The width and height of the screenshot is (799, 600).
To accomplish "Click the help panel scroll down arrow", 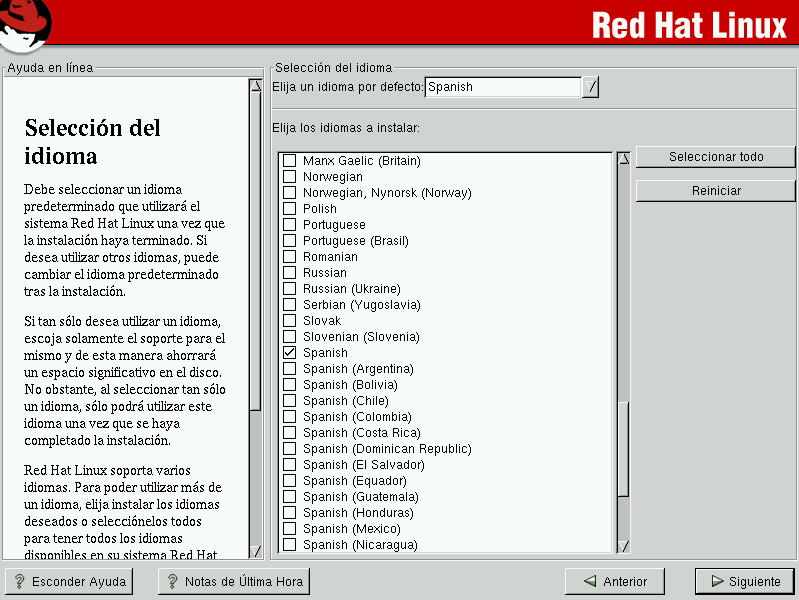I will coord(255,551).
